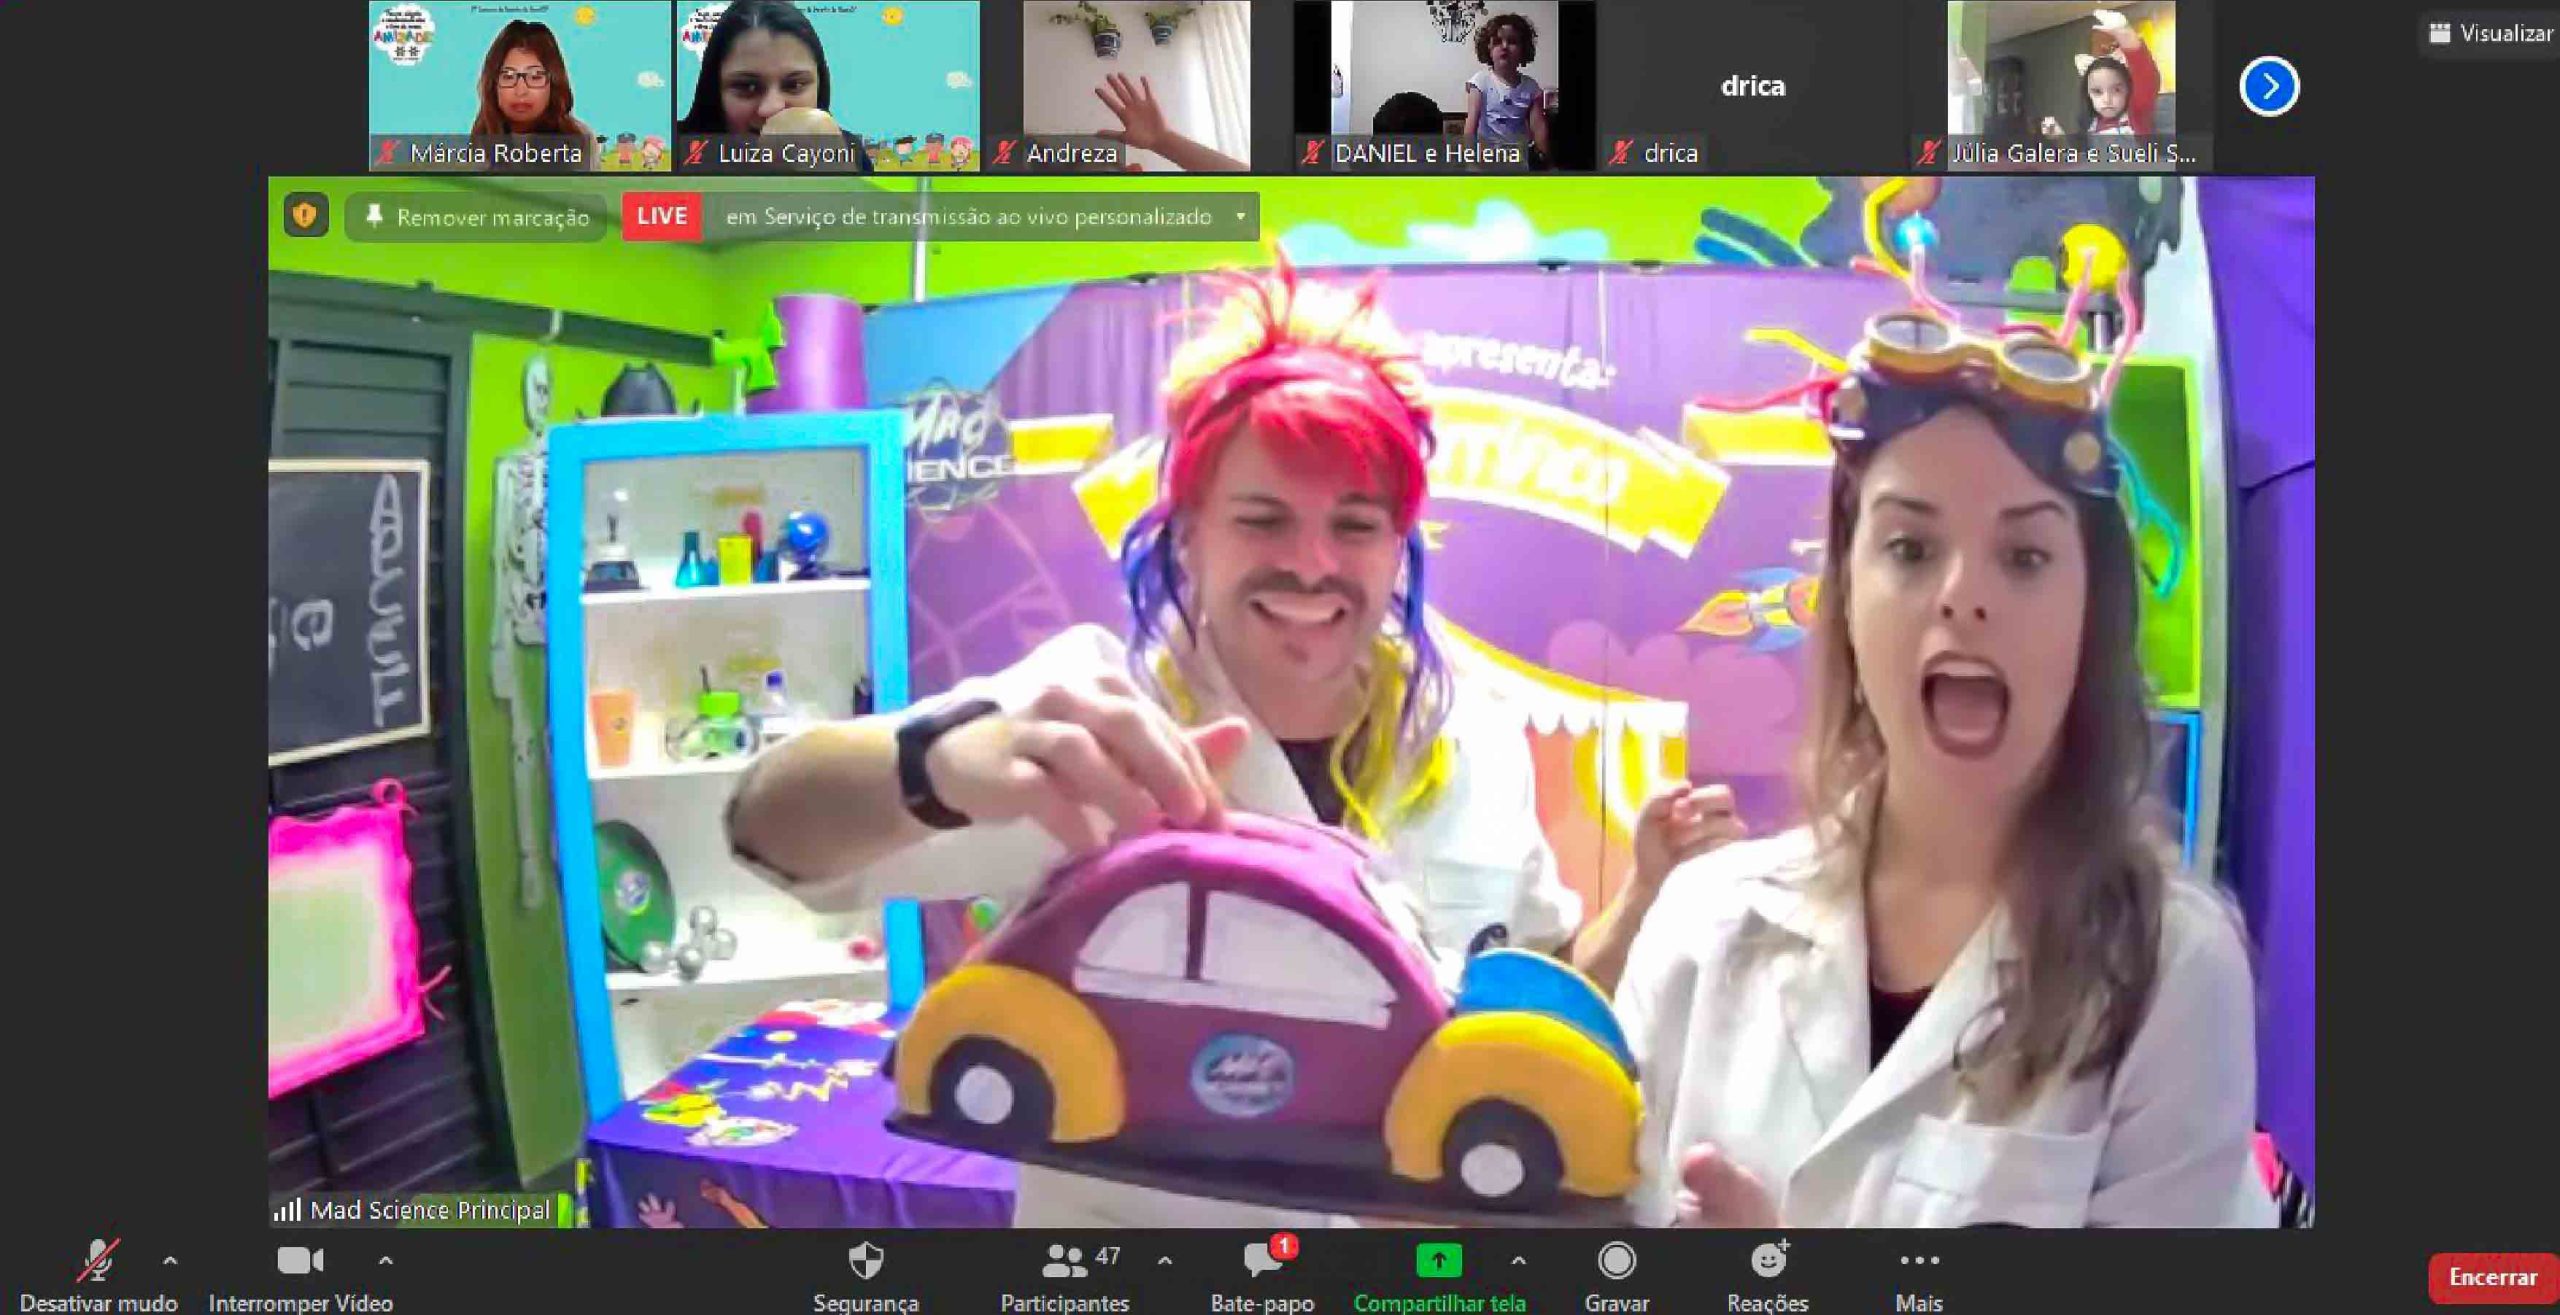Viewport: 2560px width, 1315px height.
Task: Expand audio options arrow beside microphone
Action: 170,1261
